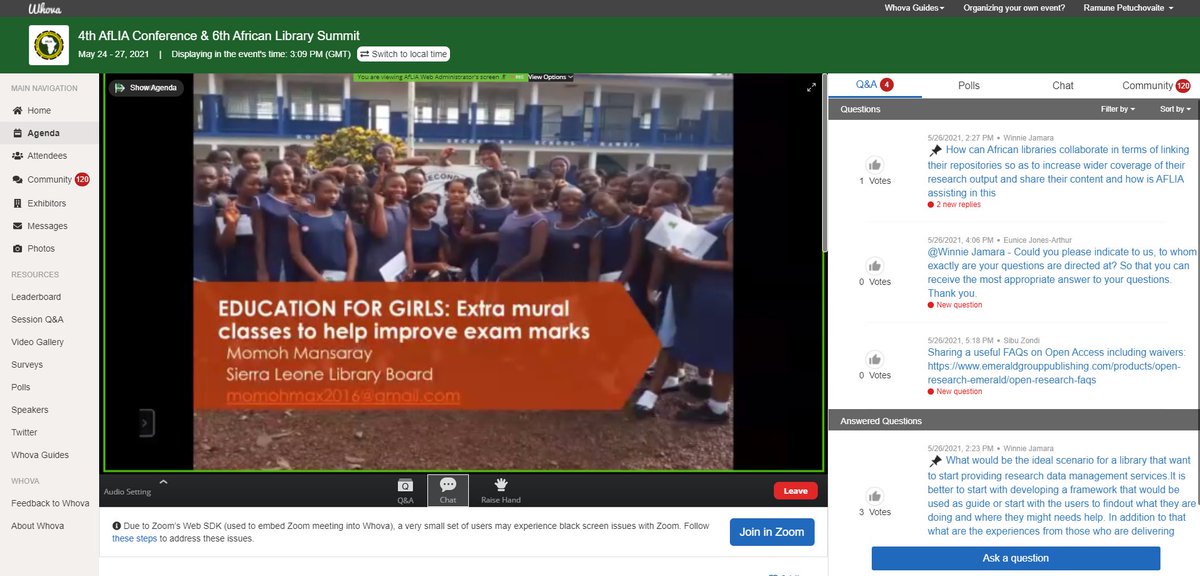Click the Community 120 badge in sidebar
Viewport: 1200px width, 576px height.
(82, 180)
